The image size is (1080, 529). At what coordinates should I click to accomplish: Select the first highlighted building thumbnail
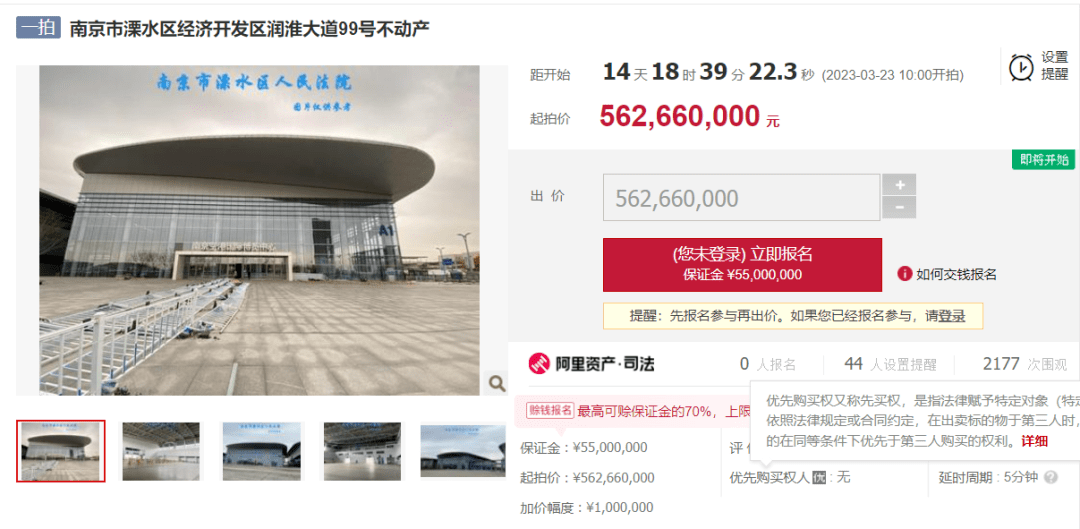(61, 451)
